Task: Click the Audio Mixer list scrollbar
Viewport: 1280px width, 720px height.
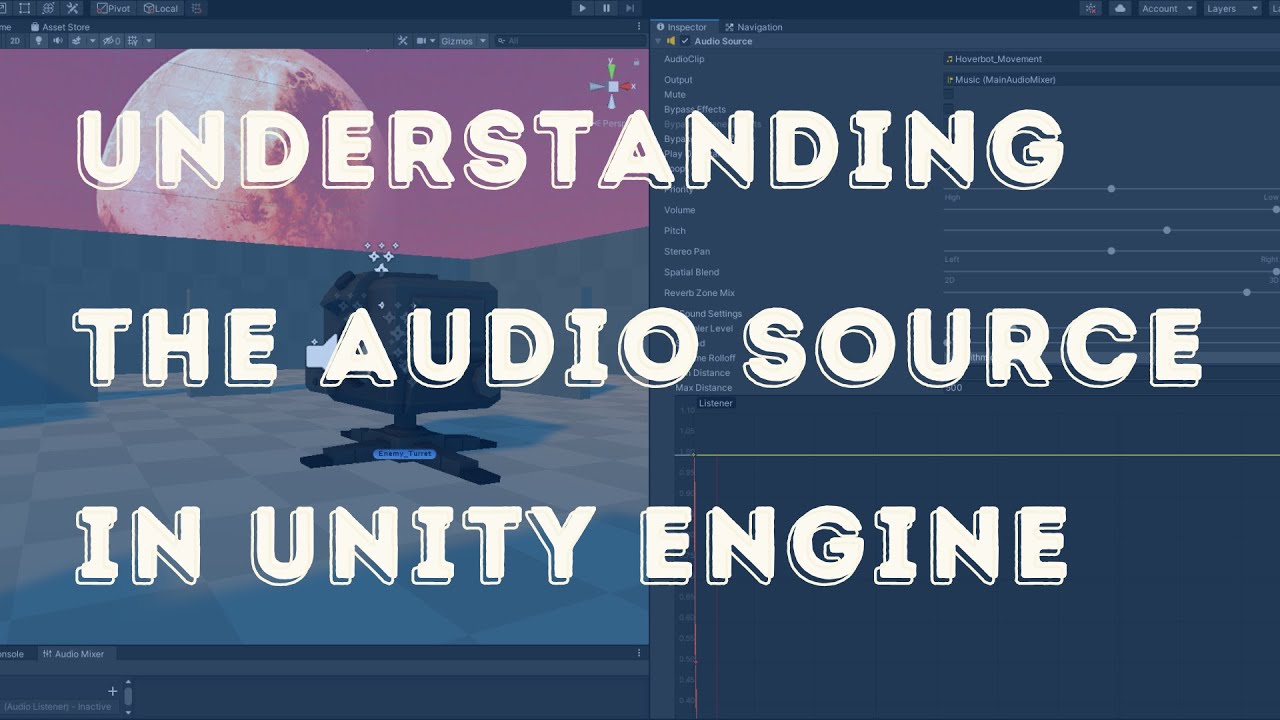Action: pos(127,696)
